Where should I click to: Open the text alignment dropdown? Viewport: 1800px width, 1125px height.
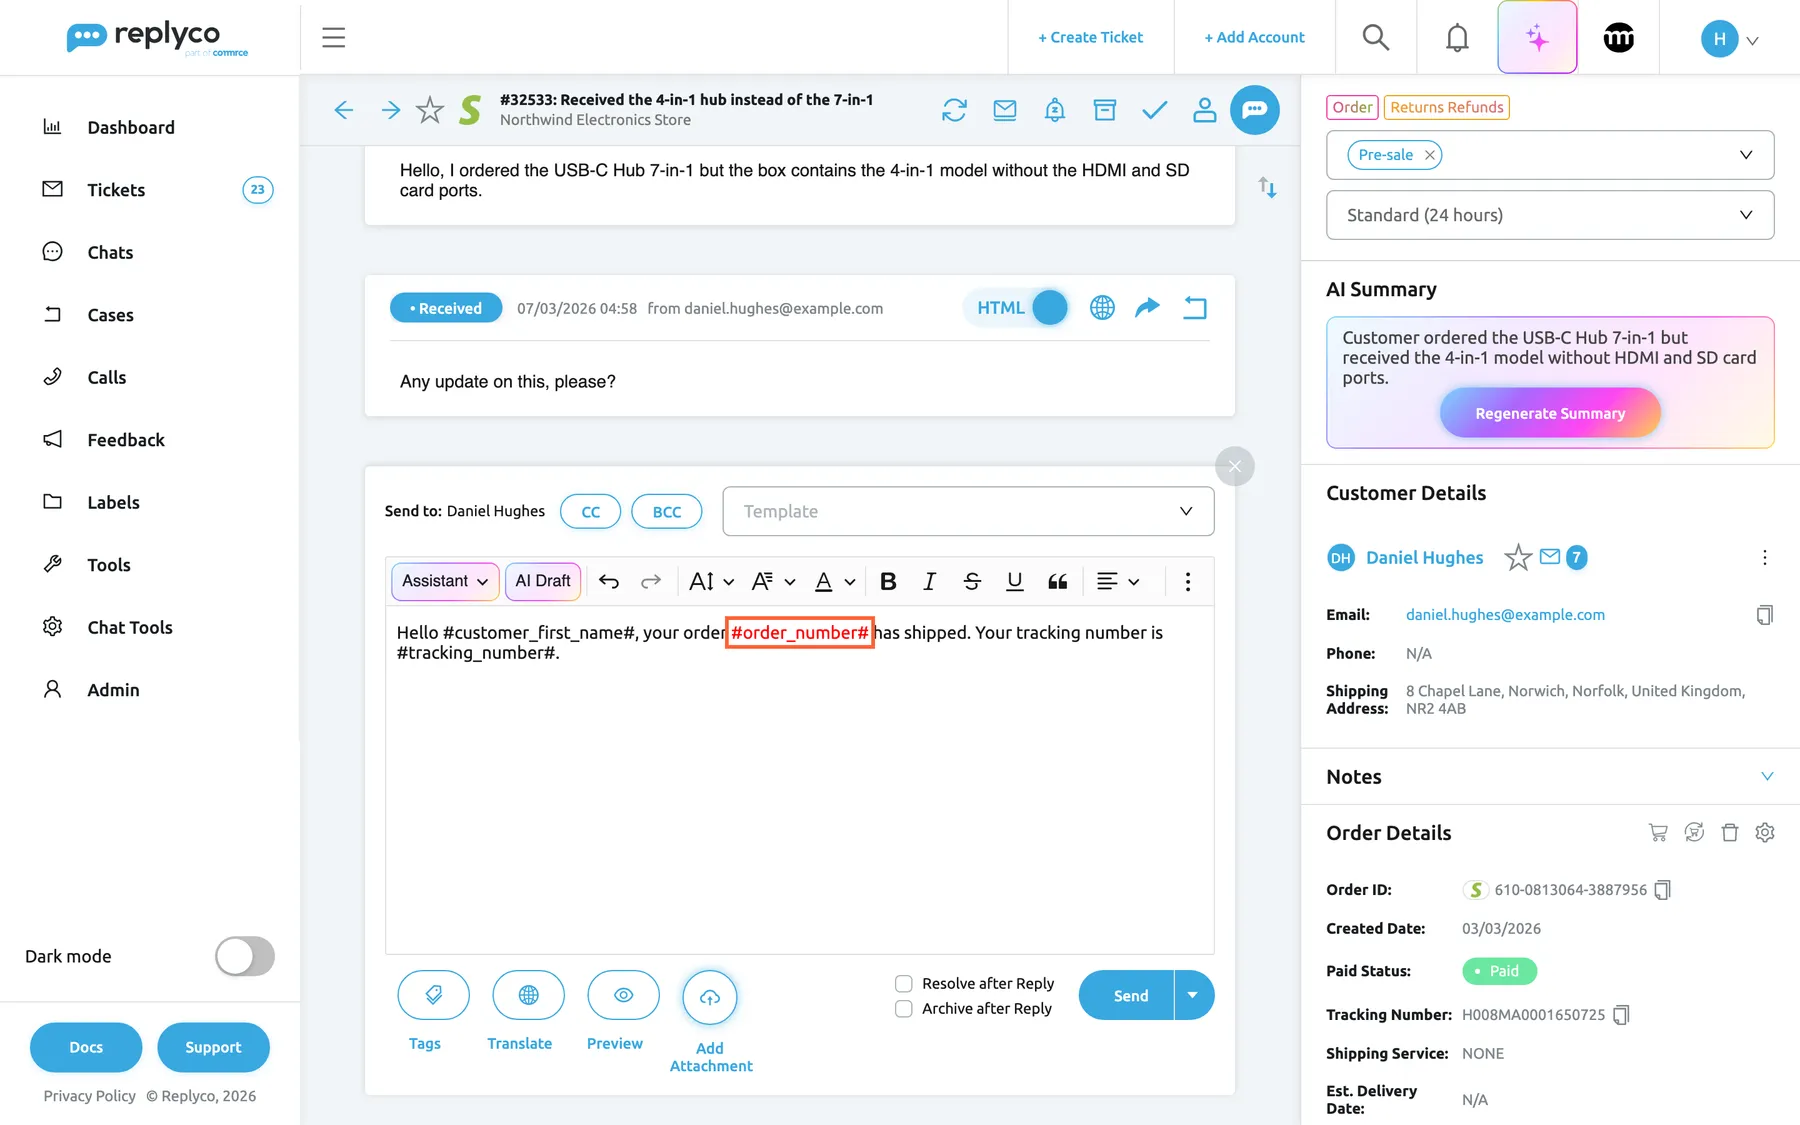(x=1117, y=581)
